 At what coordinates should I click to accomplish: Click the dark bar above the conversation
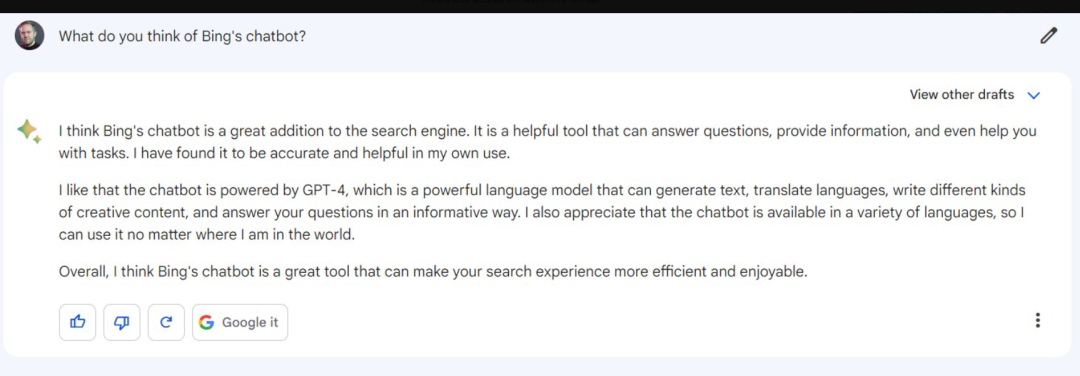540,6
